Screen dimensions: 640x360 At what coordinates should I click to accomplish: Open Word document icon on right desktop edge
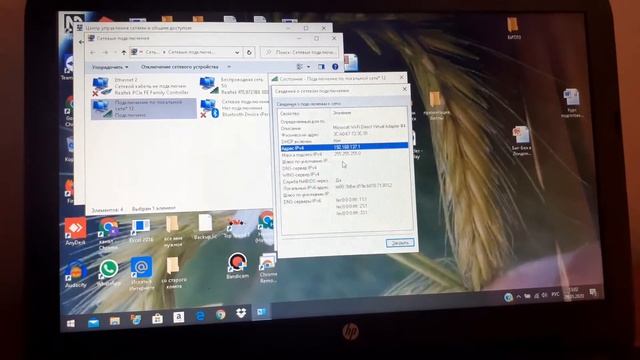572,103
